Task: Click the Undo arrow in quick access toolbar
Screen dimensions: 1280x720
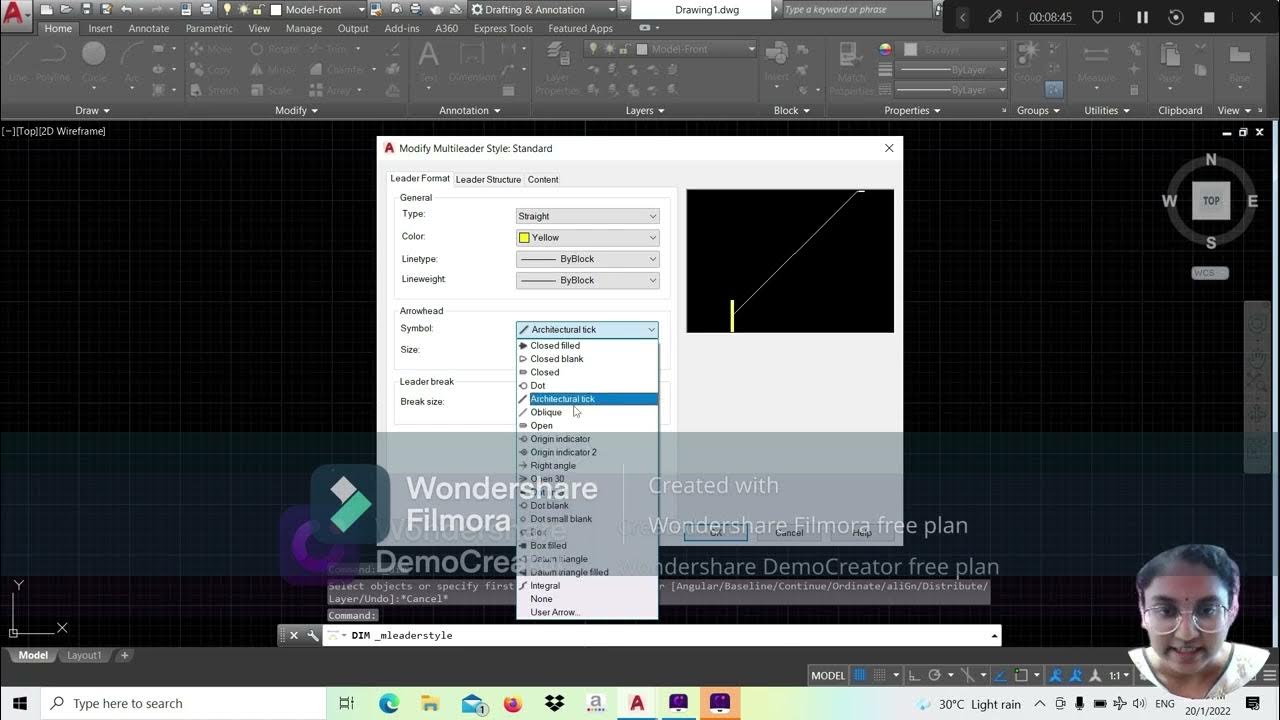Action: tap(127, 9)
